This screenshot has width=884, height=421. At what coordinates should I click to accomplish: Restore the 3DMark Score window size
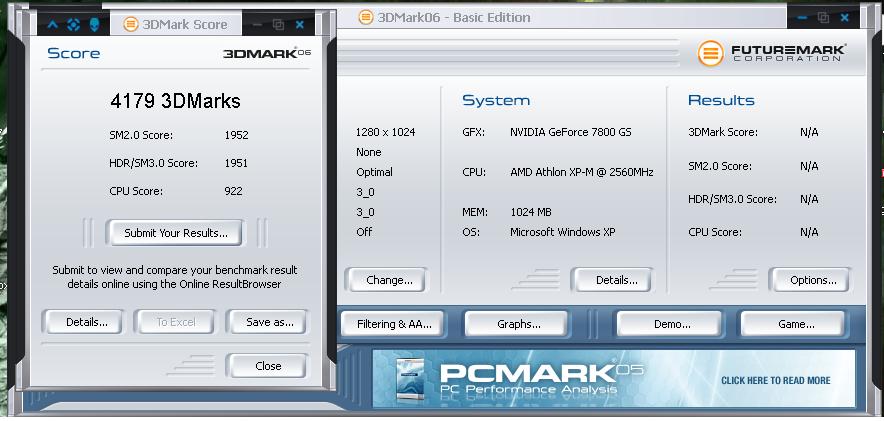pos(279,24)
